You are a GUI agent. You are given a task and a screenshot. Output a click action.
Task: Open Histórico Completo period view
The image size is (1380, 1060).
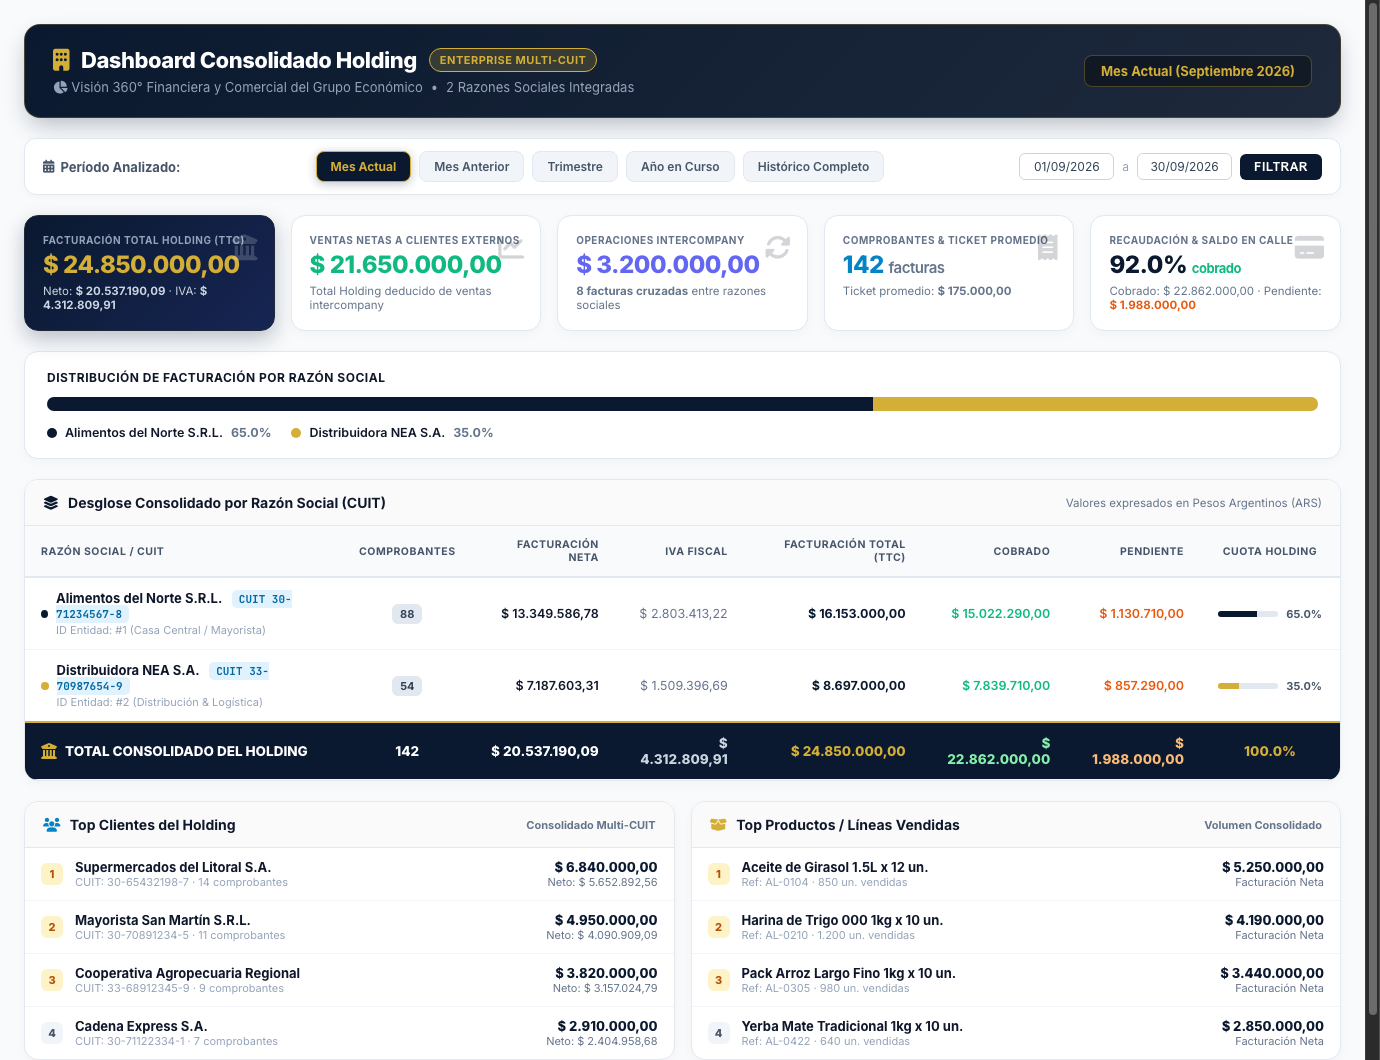pos(813,167)
